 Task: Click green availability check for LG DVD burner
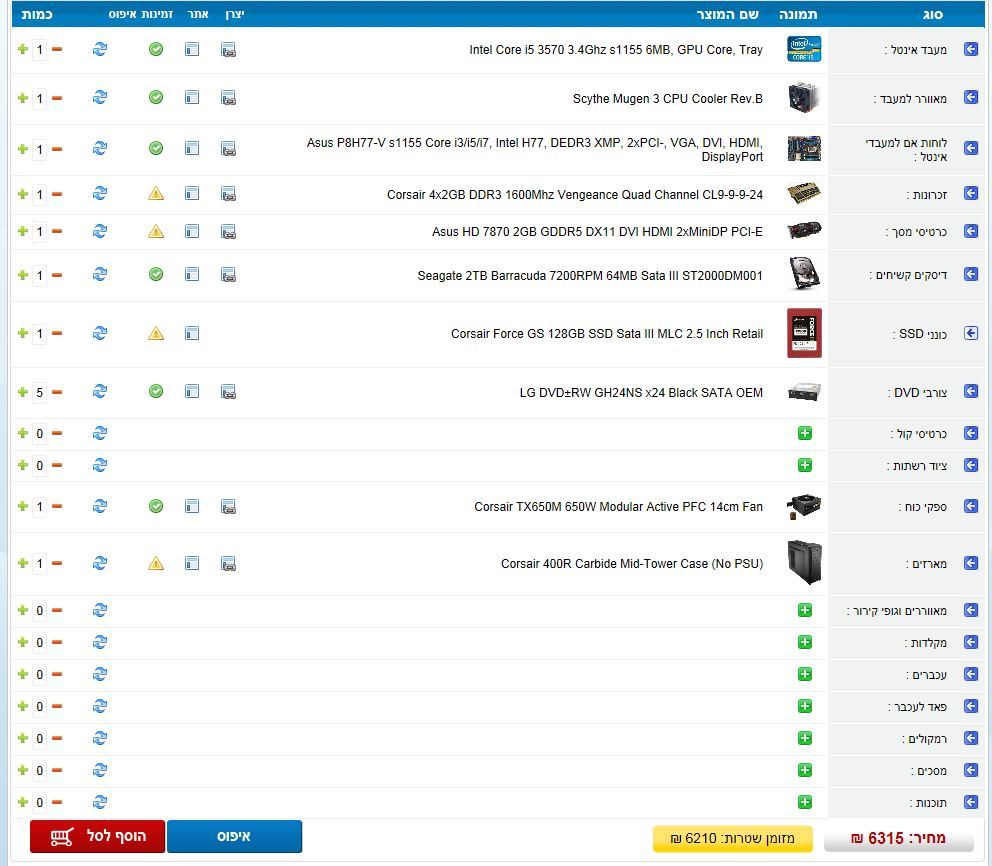pyautogui.click(x=156, y=392)
